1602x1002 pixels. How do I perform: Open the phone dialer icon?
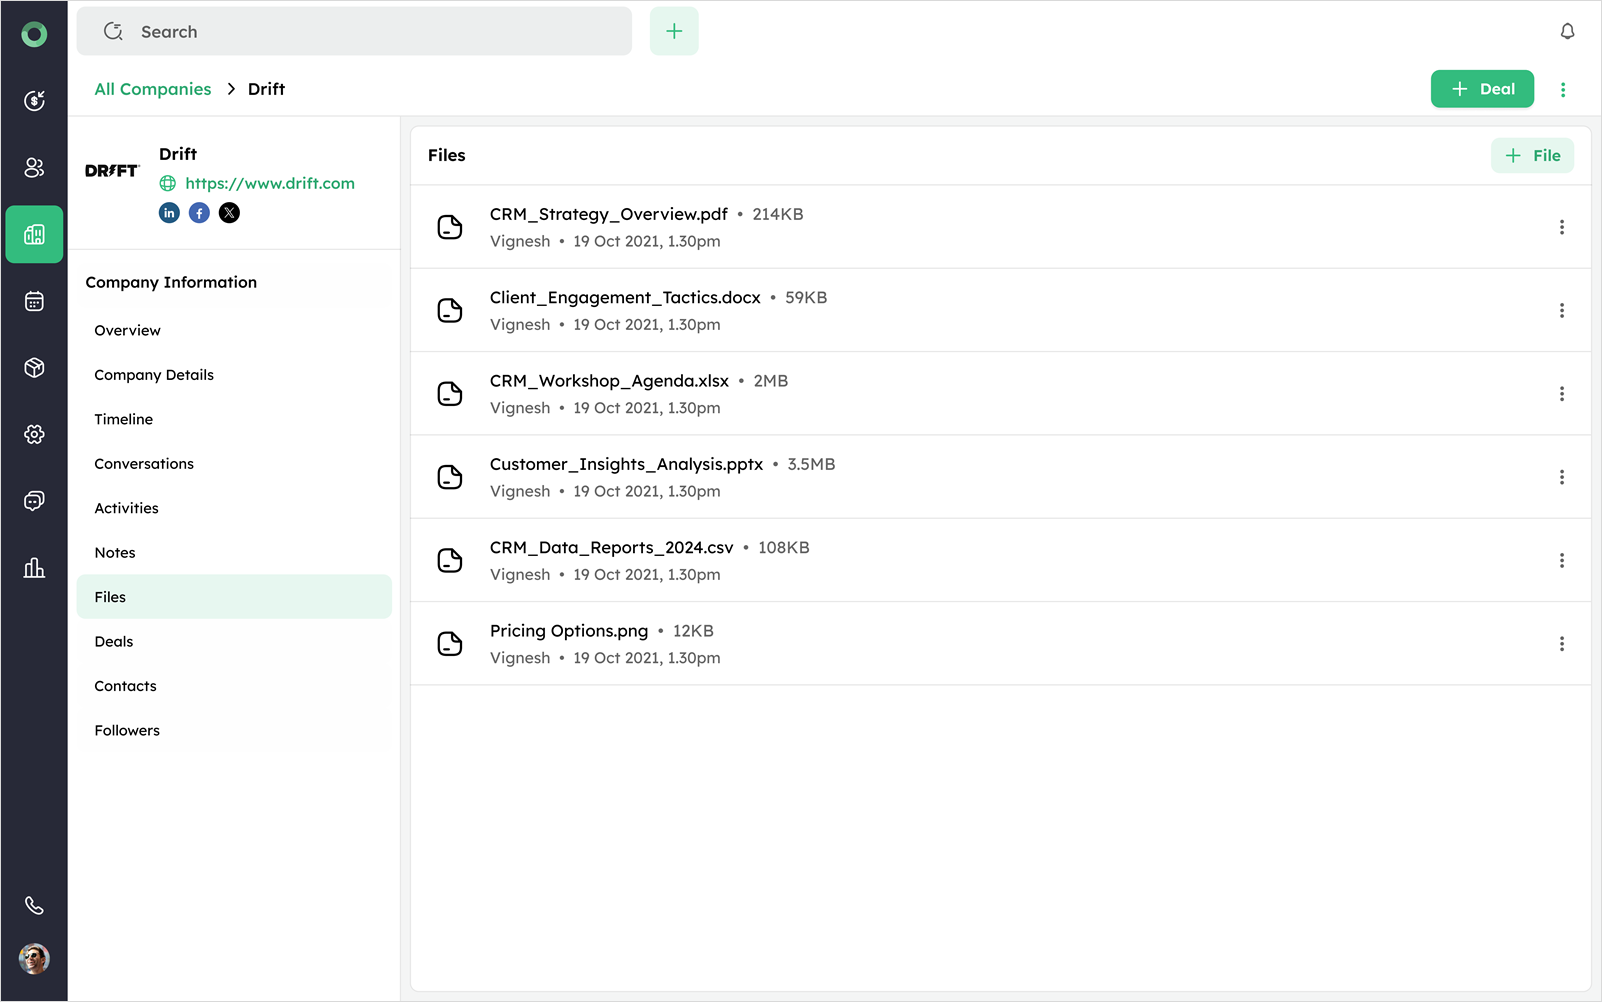tap(34, 906)
